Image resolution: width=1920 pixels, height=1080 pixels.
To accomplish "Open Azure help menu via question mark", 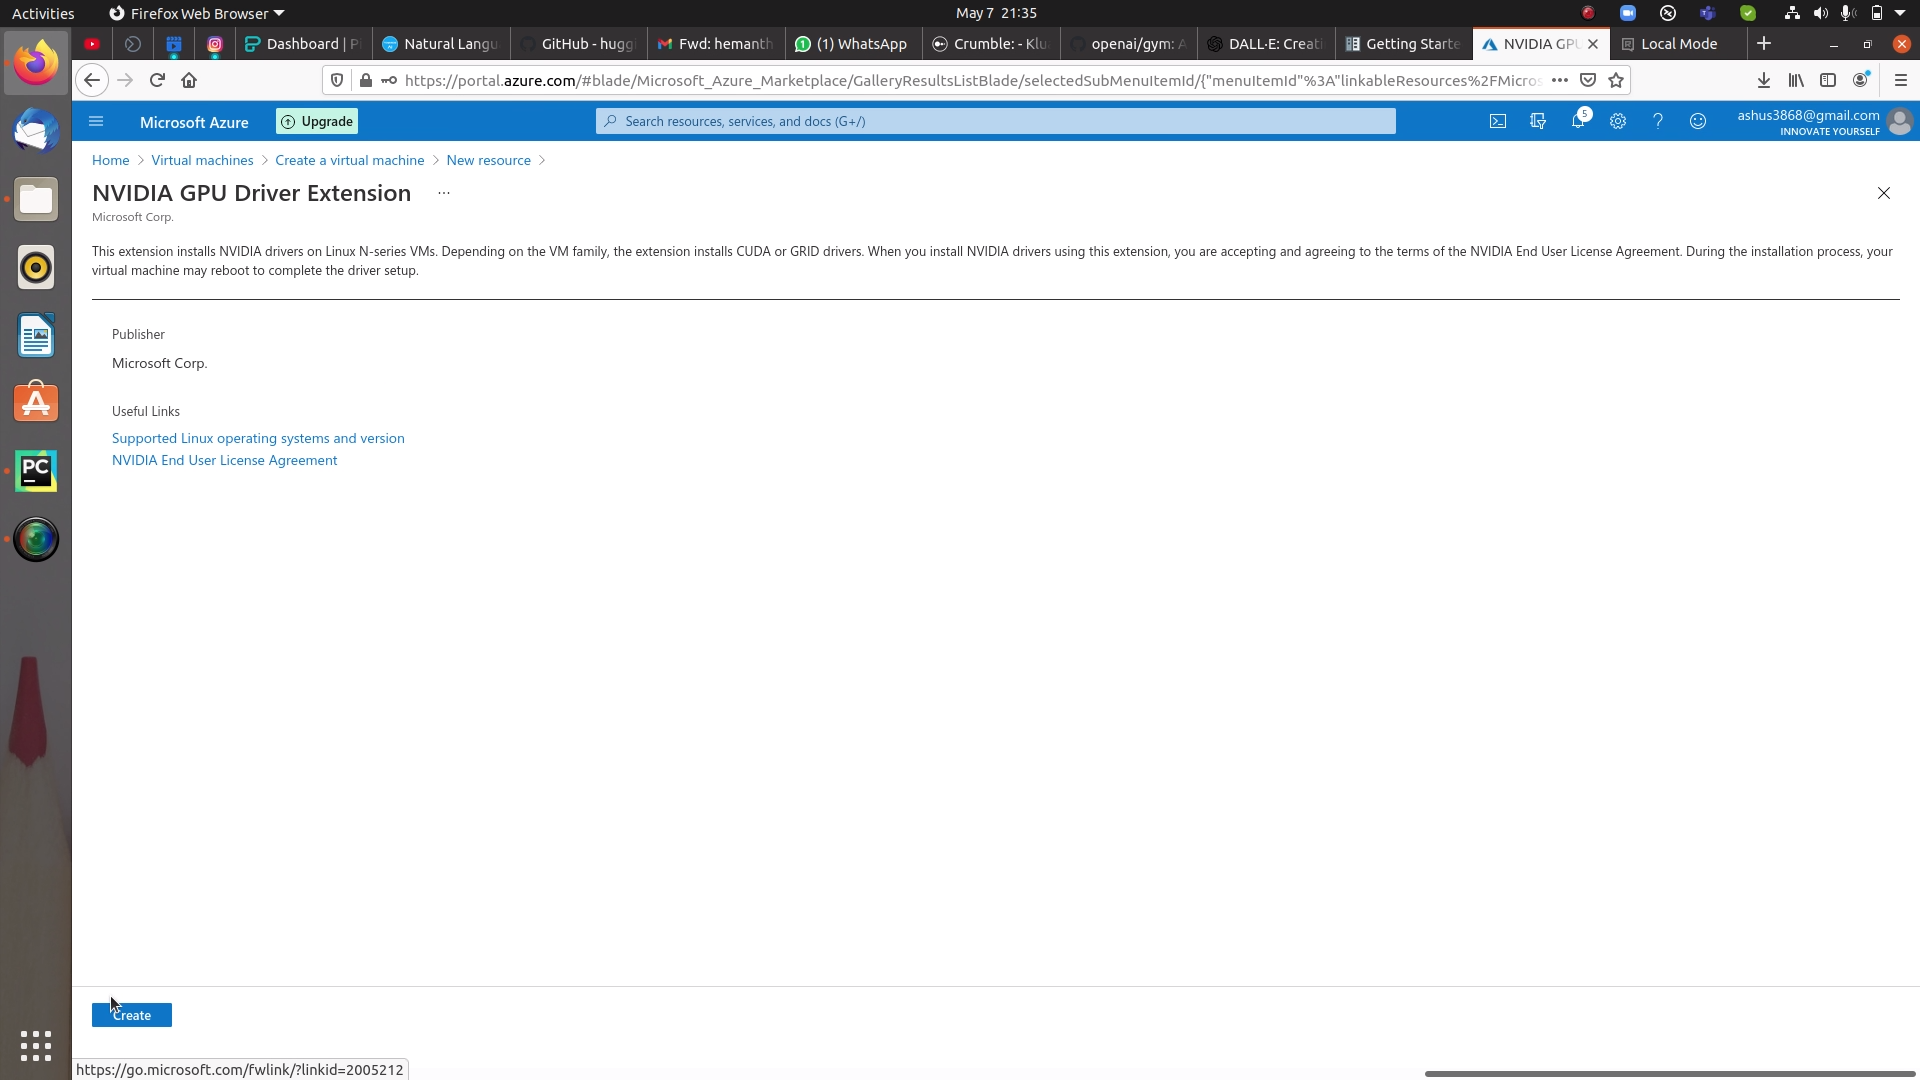I will coord(1659,121).
